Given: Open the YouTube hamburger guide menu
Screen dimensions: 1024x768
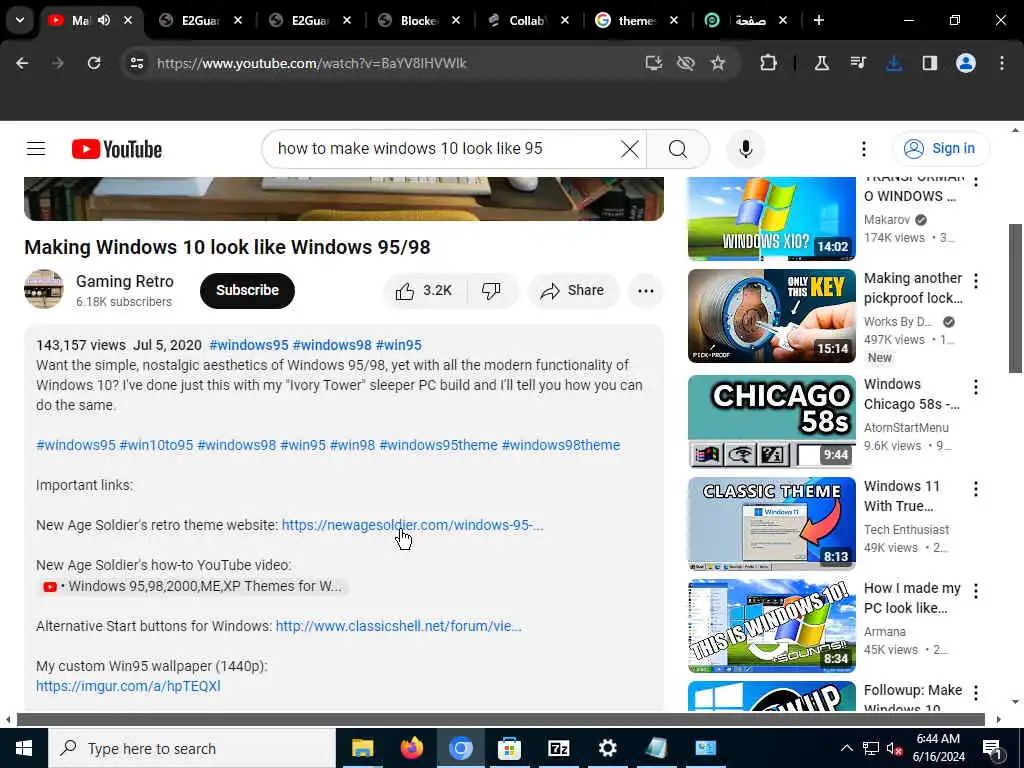Looking at the screenshot, I should [36, 149].
